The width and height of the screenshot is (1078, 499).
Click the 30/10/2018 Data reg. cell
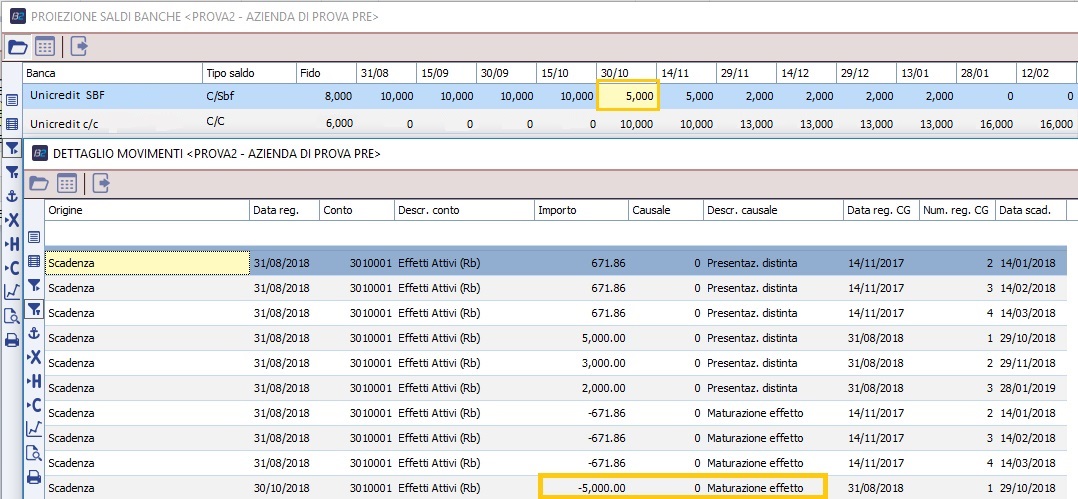pos(285,488)
